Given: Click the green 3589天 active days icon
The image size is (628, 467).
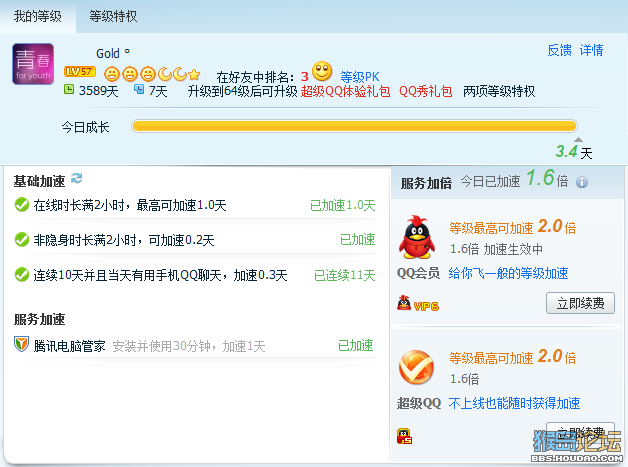Looking at the screenshot, I should [69, 89].
